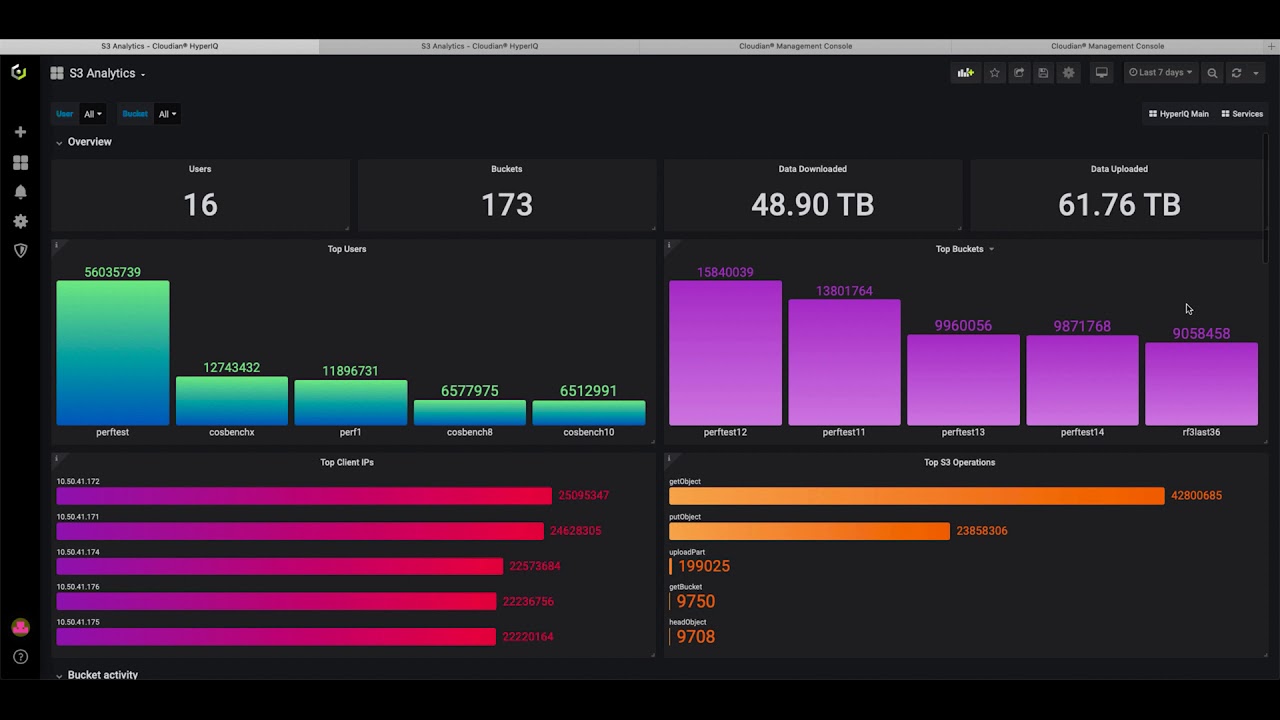Open the Top Buckets panel title menu
Viewport: 1280px width, 720px height.
point(964,249)
